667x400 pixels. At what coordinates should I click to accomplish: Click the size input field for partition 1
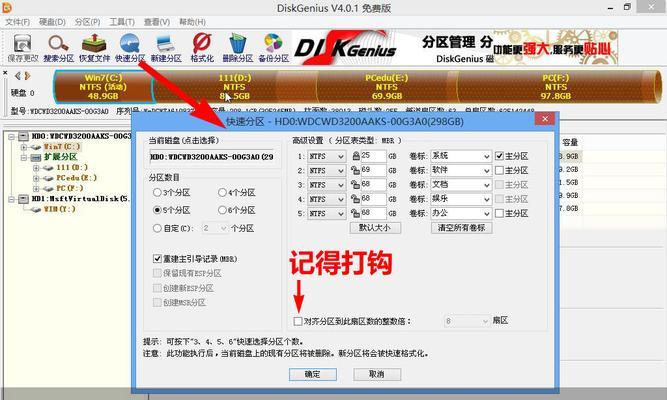click(x=373, y=156)
